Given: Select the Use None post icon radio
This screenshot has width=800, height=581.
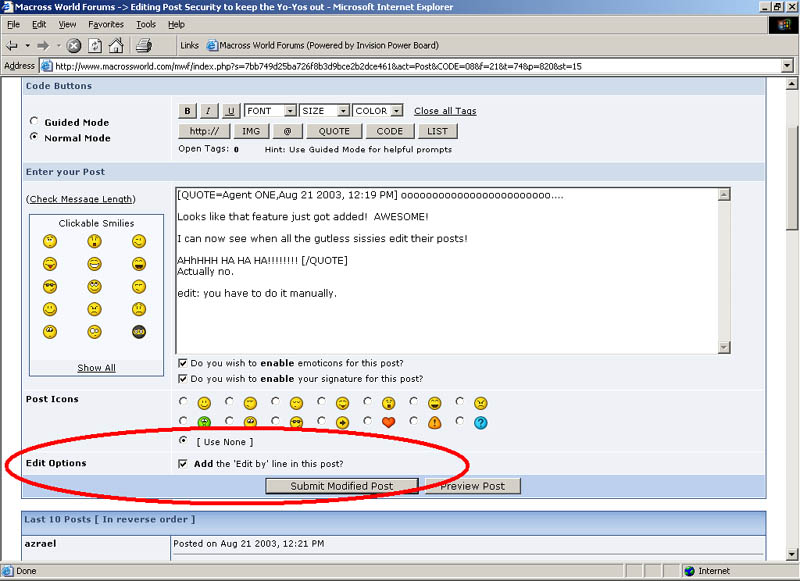Looking at the screenshot, I should (183, 440).
